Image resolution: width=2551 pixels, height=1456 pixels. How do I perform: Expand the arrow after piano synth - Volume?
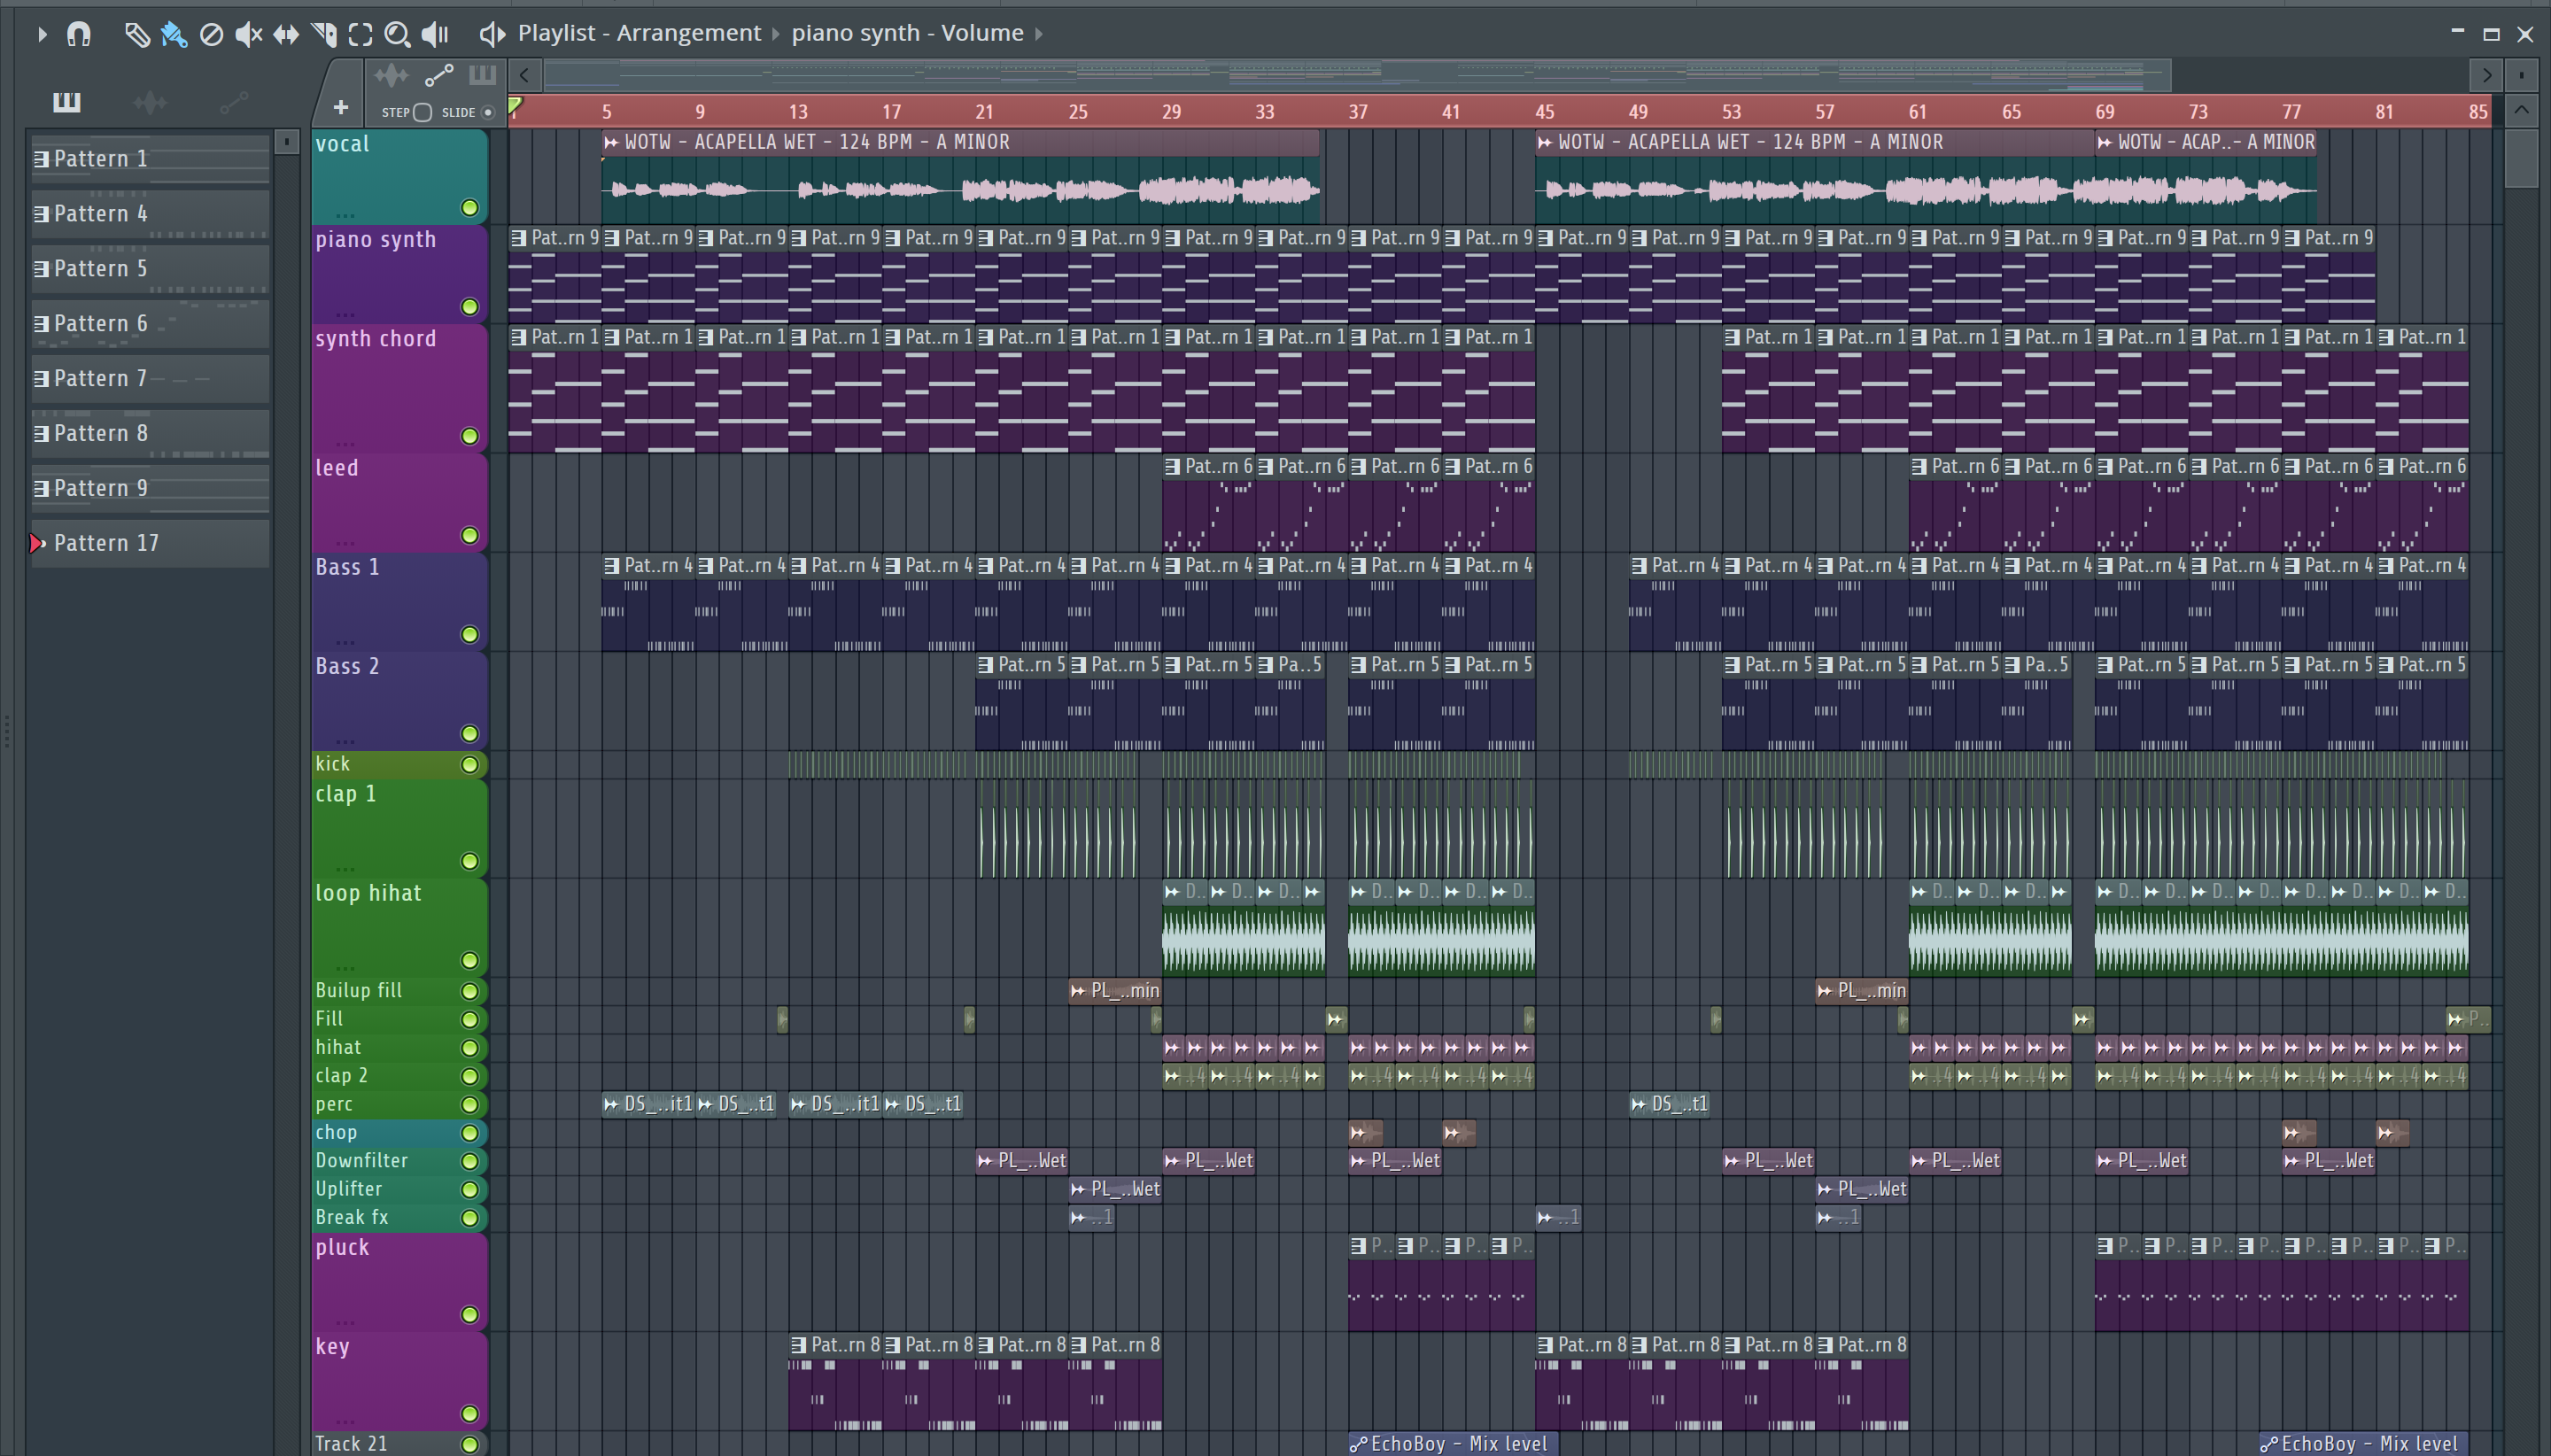click(x=1039, y=34)
